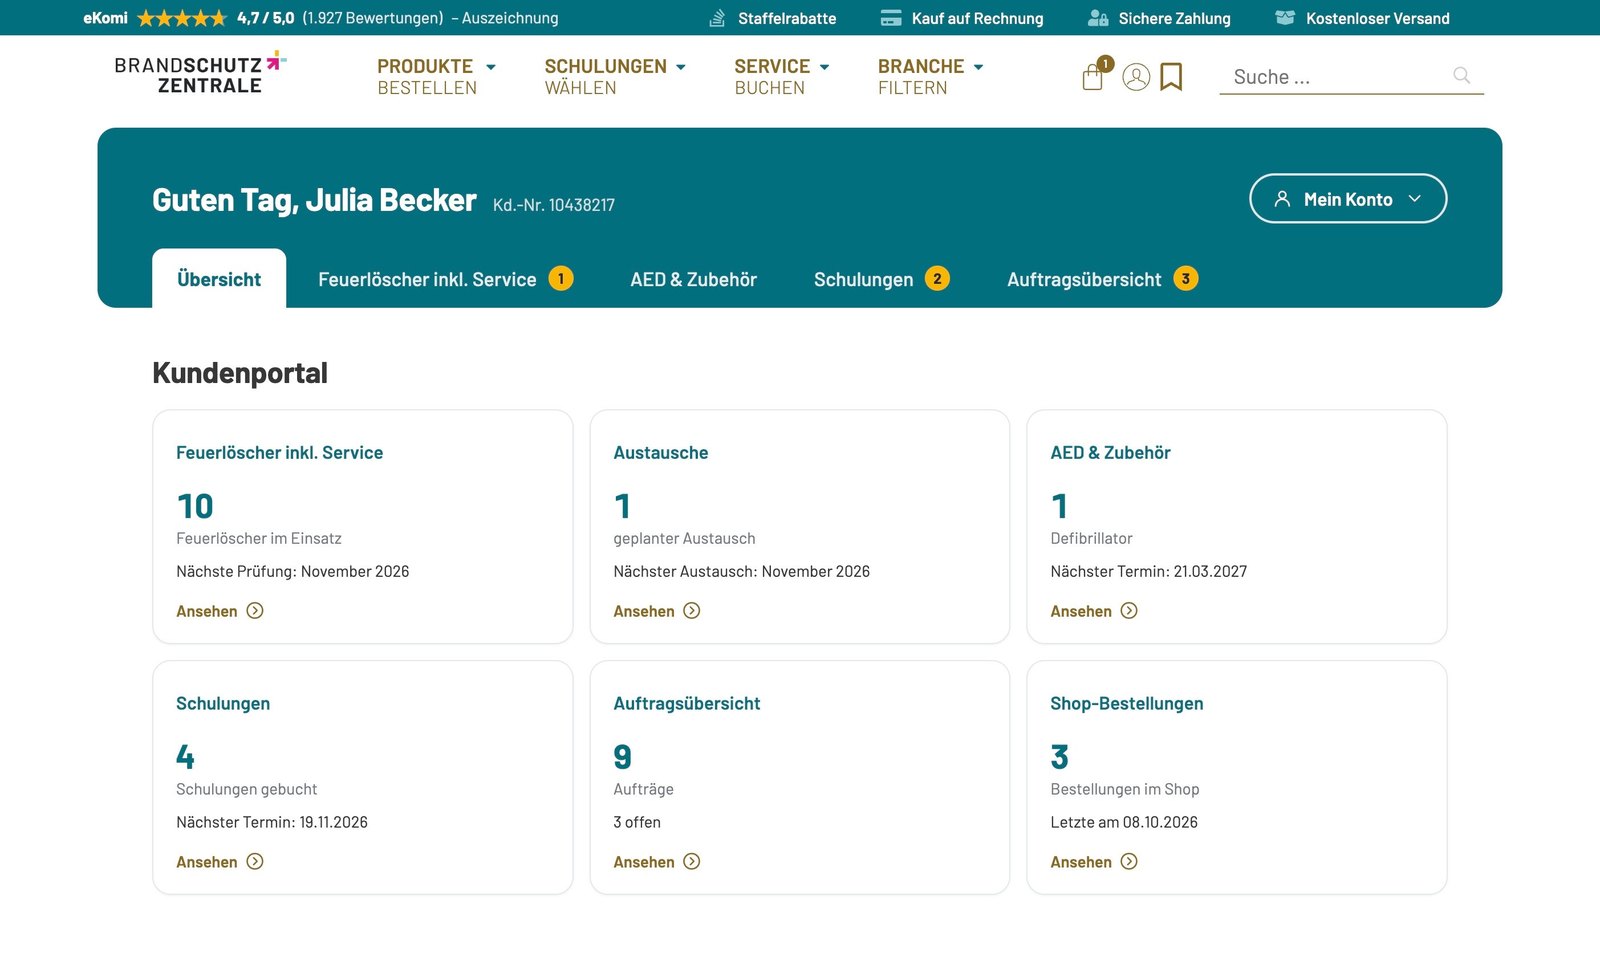Screen dimensions: 1600x957
Task: Switch to Feuerlöscher inkl. Service tab
Action: pyautogui.click(x=445, y=279)
